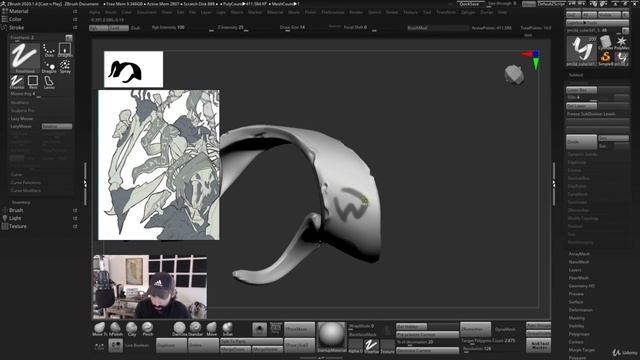Toggle Freeze SubDivision Levels

click(591, 114)
